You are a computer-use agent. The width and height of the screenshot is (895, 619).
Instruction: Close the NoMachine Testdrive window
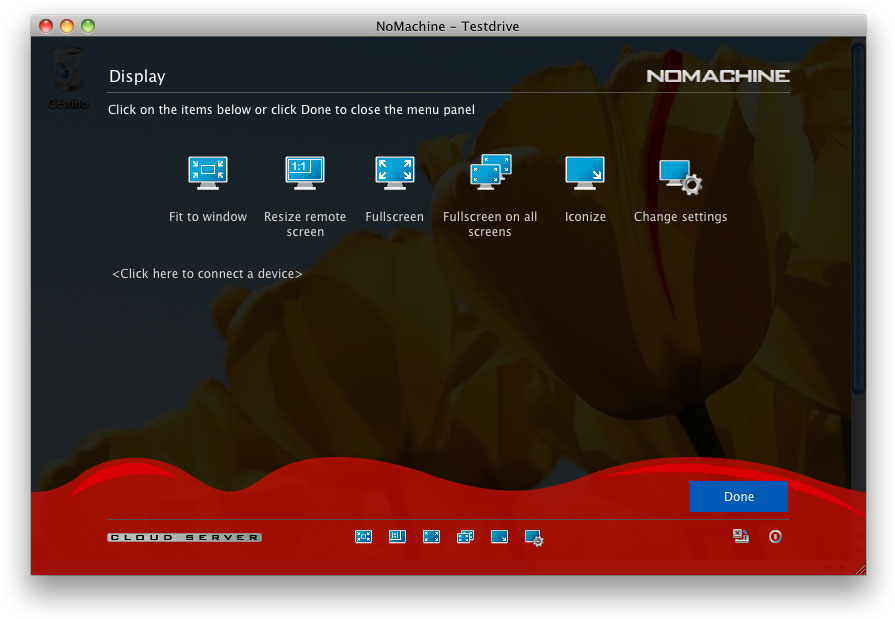(x=46, y=26)
